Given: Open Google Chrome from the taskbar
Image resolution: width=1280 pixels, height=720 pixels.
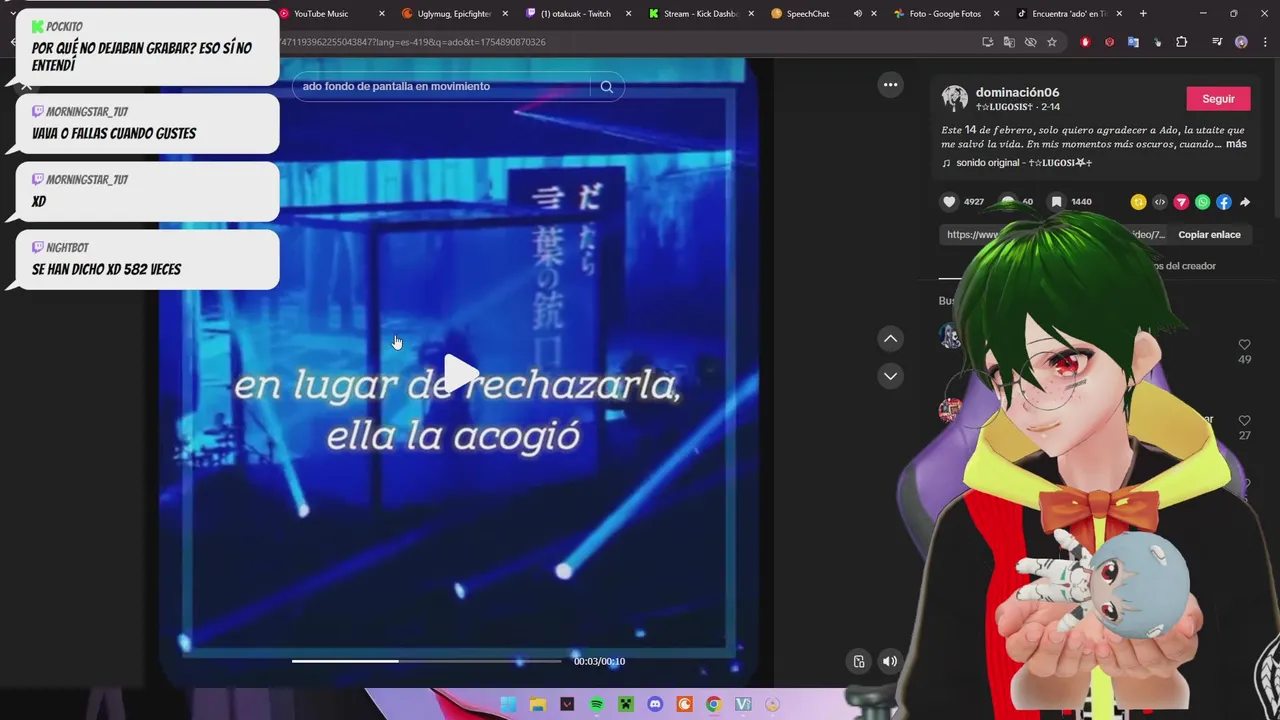Looking at the screenshot, I should (x=713, y=705).
